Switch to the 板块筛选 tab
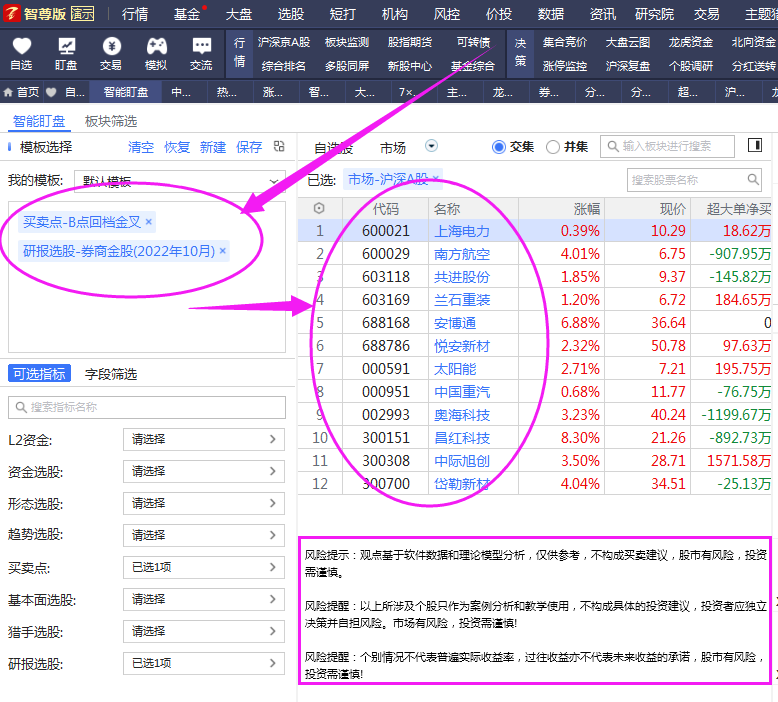The image size is (778, 702). pyautogui.click(x=111, y=122)
